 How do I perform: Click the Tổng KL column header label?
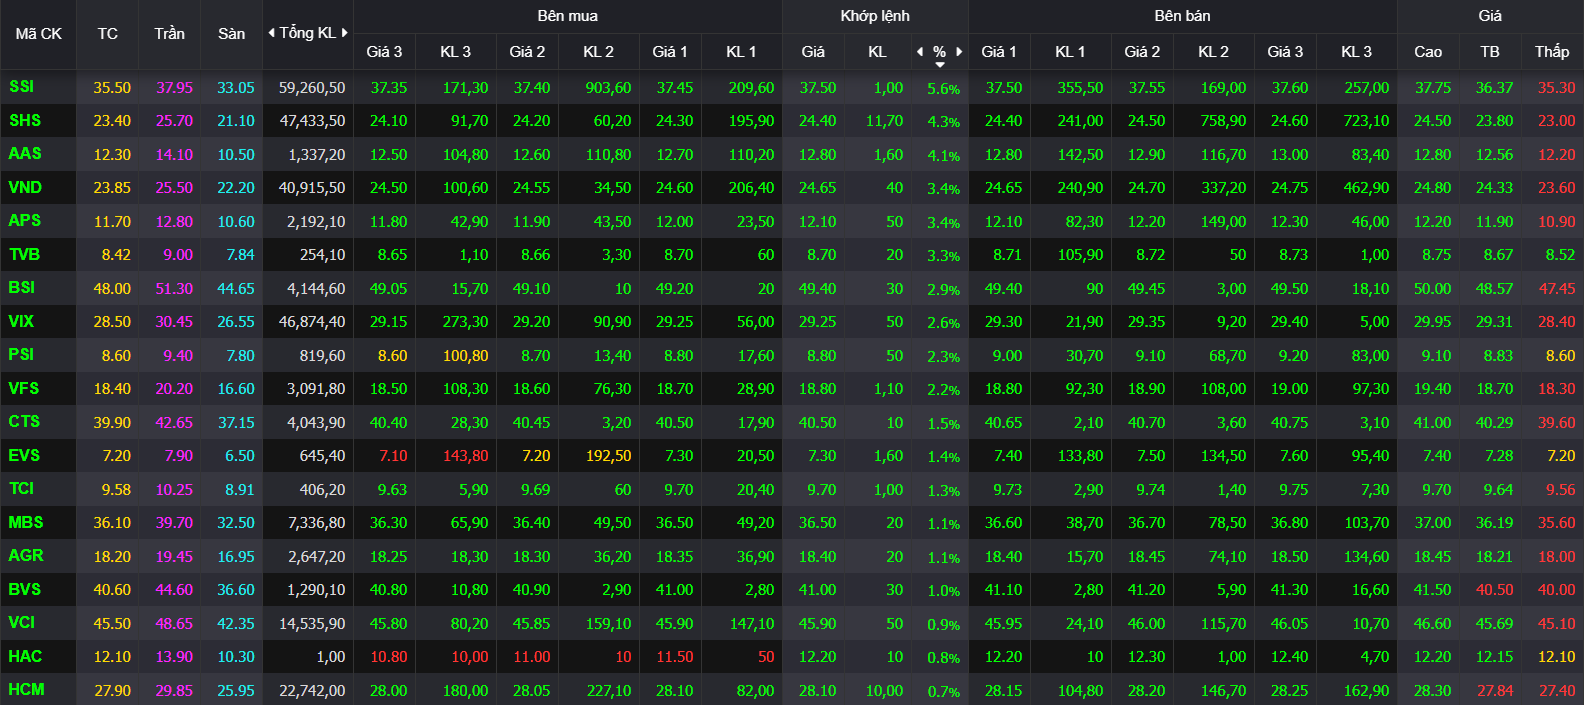tap(307, 33)
